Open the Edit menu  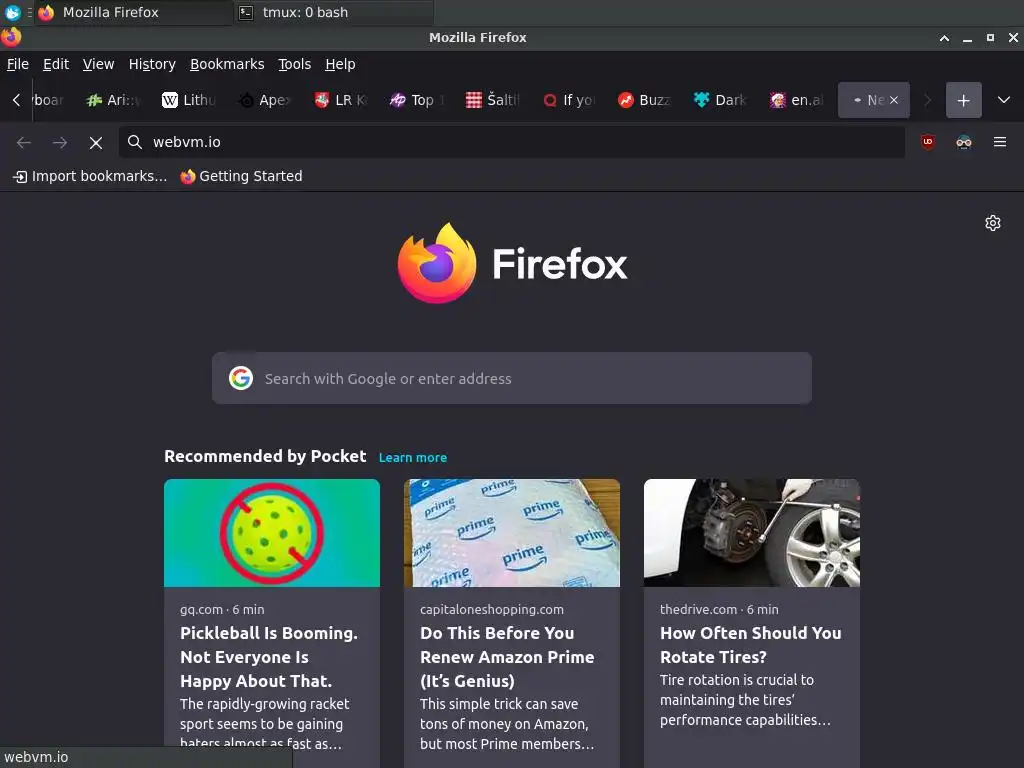tap(56, 64)
